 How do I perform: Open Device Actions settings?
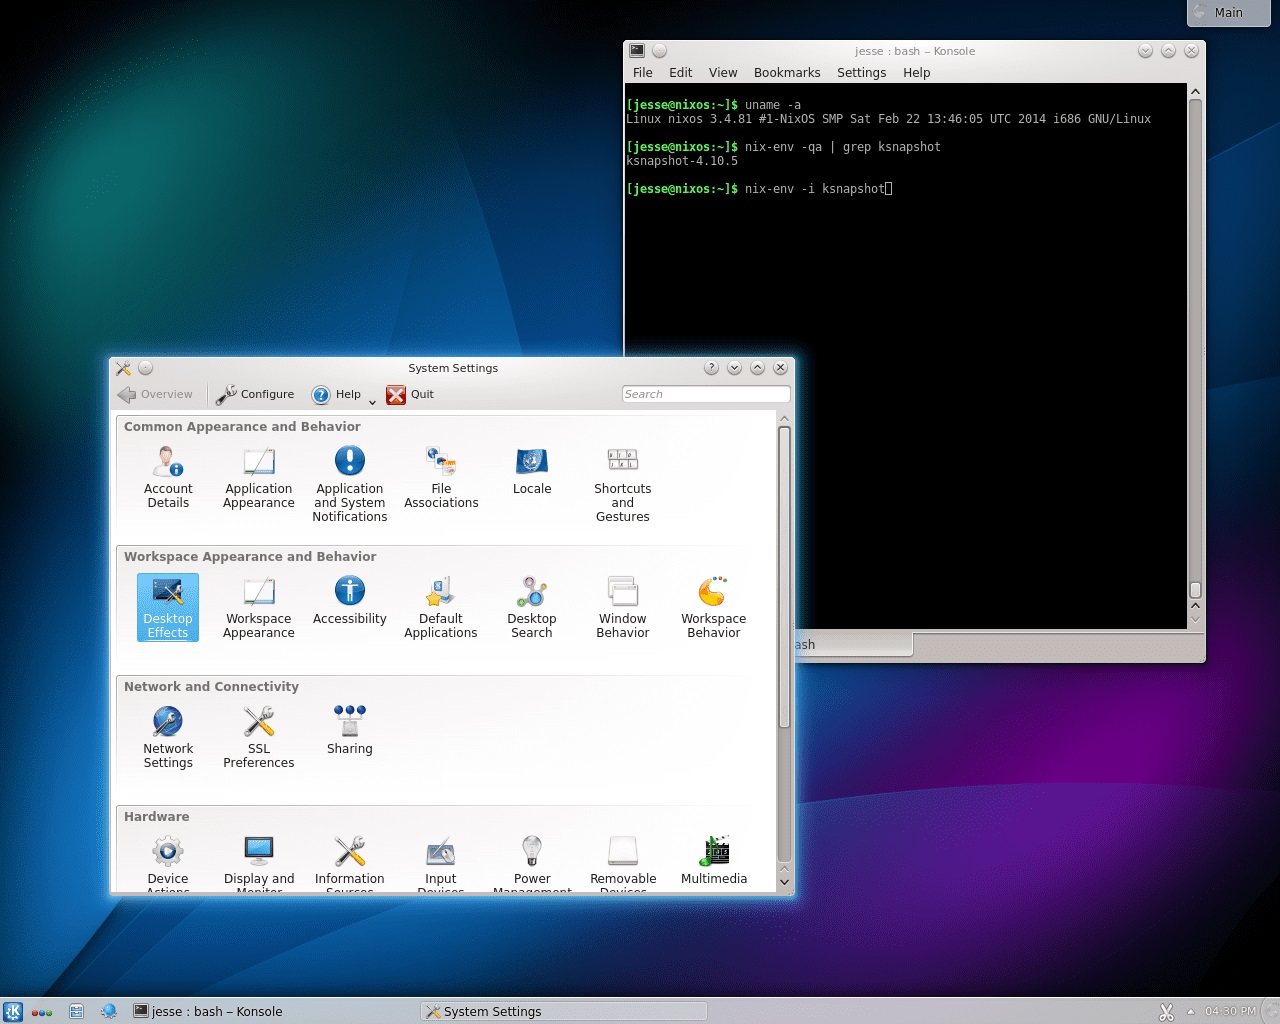[168, 862]
